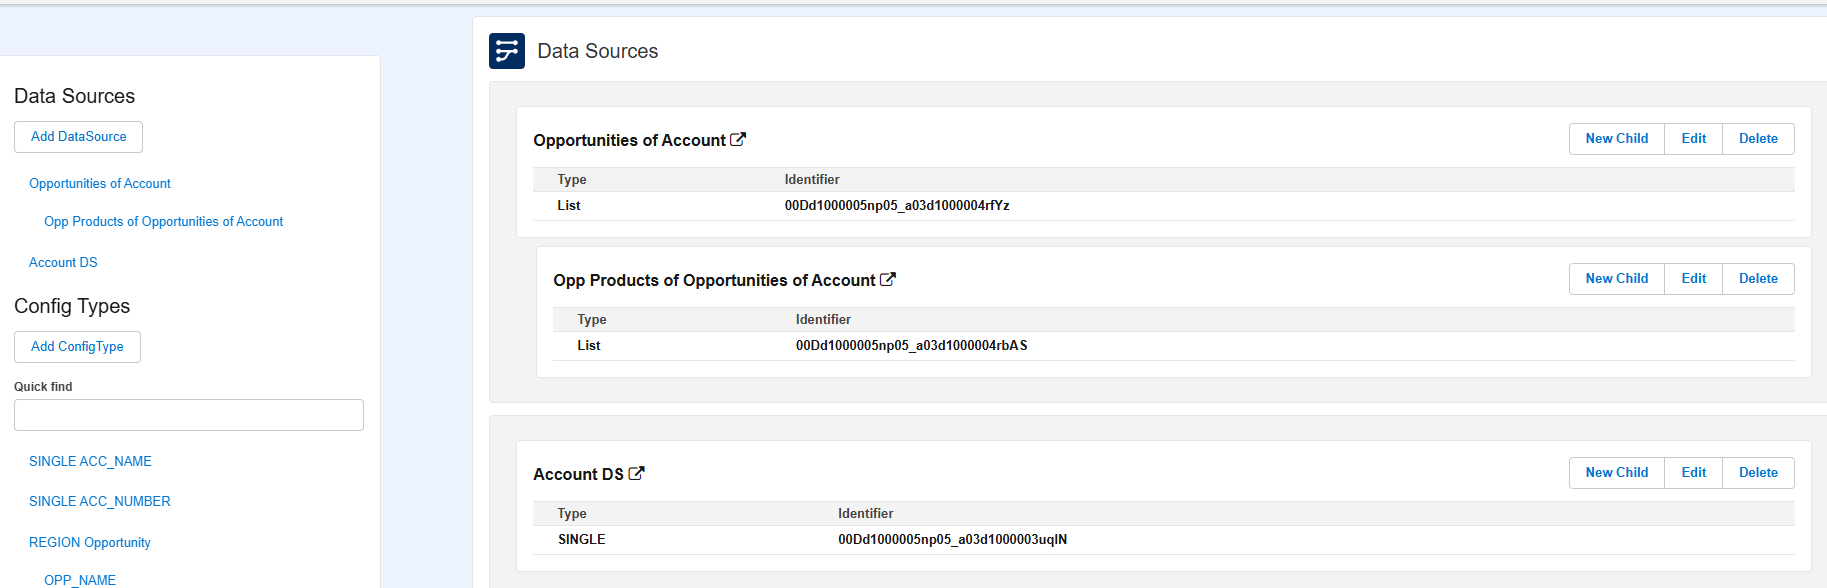Select Opp Products of Opportunities of Account sidebar link
This screenshot has height=588, width=1827.
click(x=163, y=222)
